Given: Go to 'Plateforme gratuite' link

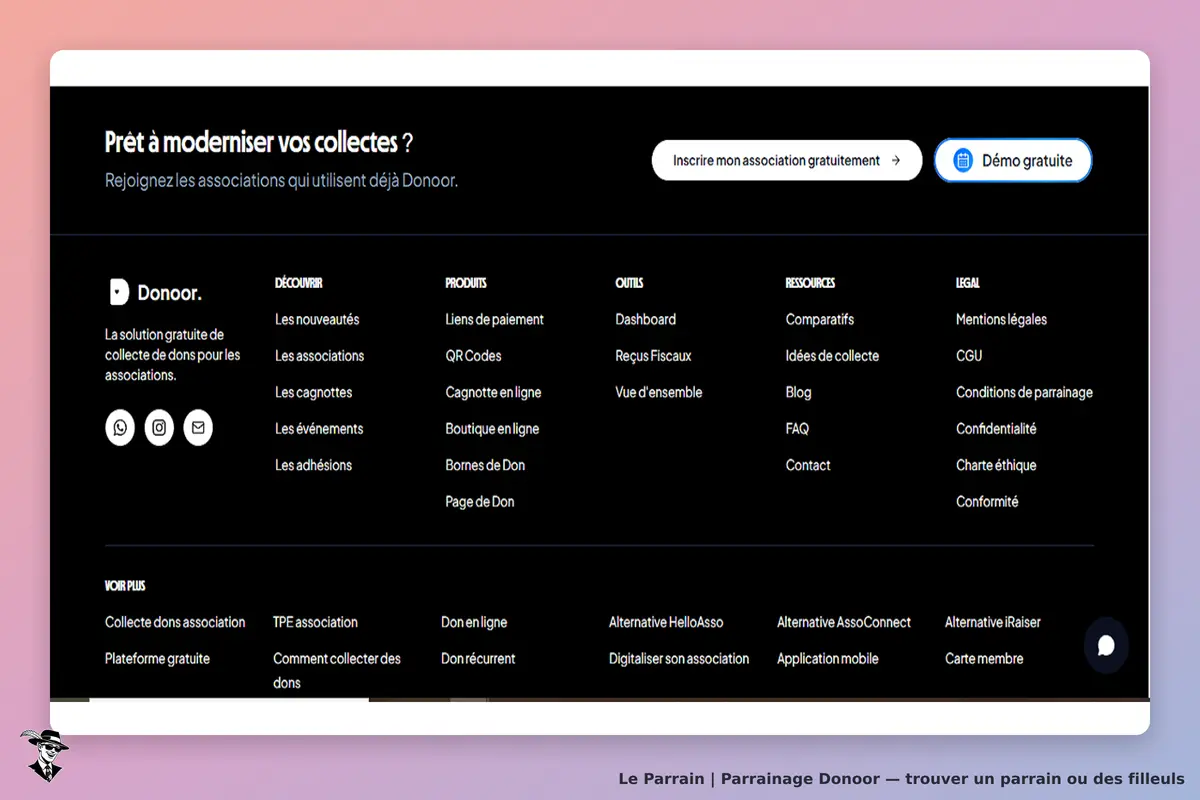Looking at the screenshot, I should pos(158,659).
